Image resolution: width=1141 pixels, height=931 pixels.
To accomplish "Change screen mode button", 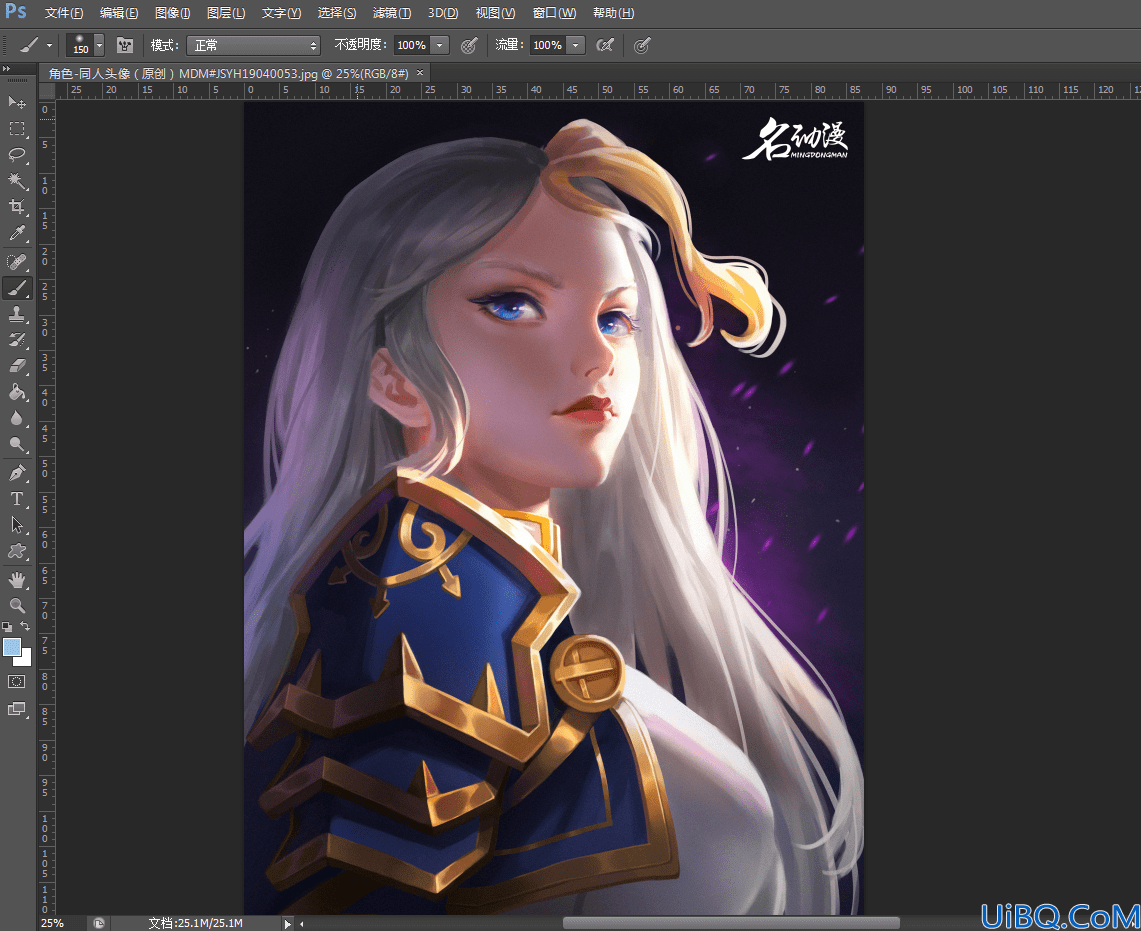I will 17,709.
